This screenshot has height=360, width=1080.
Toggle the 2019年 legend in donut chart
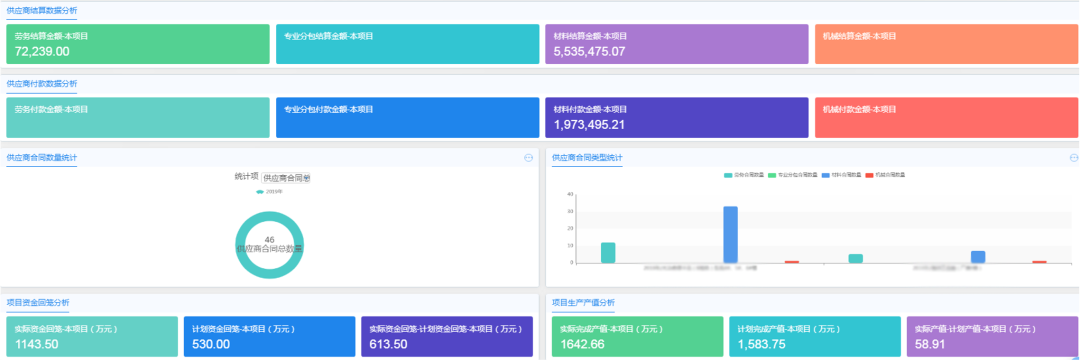point(269,191)
